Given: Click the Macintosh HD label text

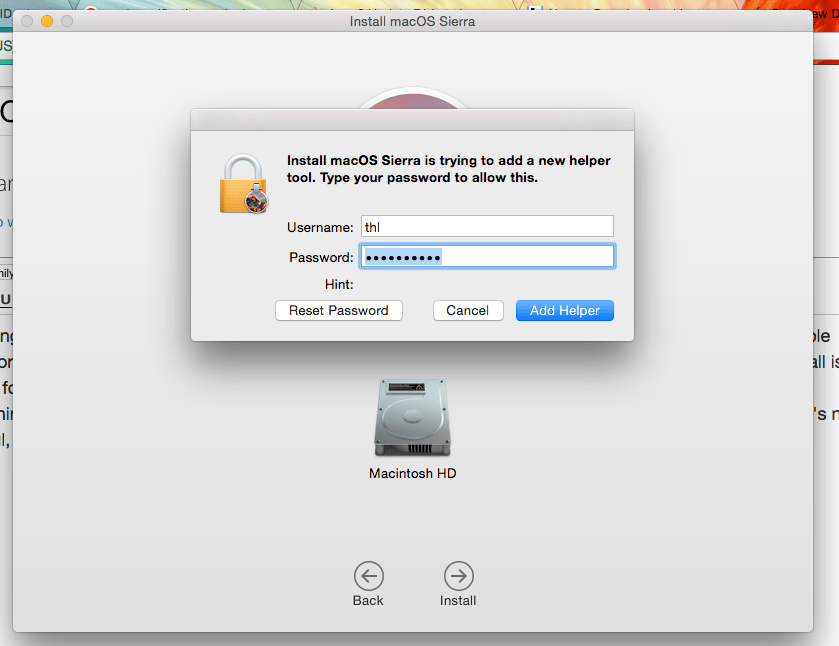Looking at the screenshot, I should coord(411,474).
